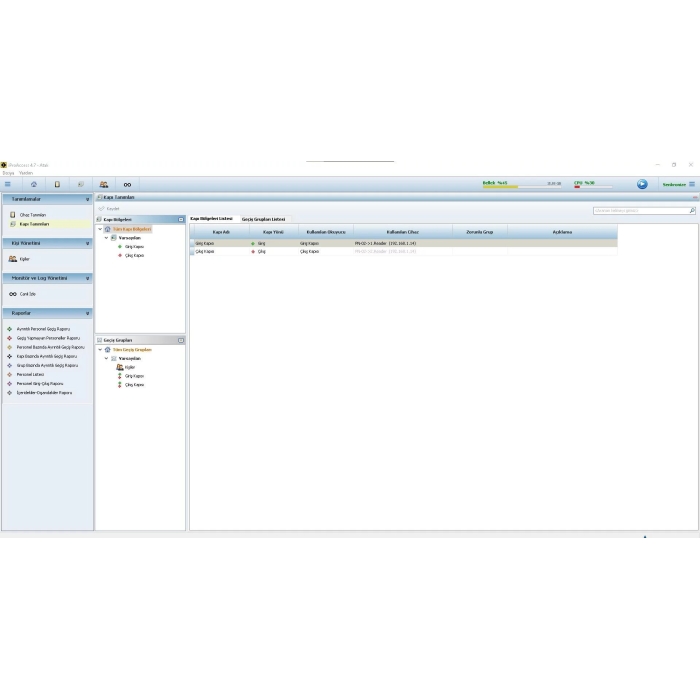Open the hamburger menu in the top-left toolbar

coord(8,184)
